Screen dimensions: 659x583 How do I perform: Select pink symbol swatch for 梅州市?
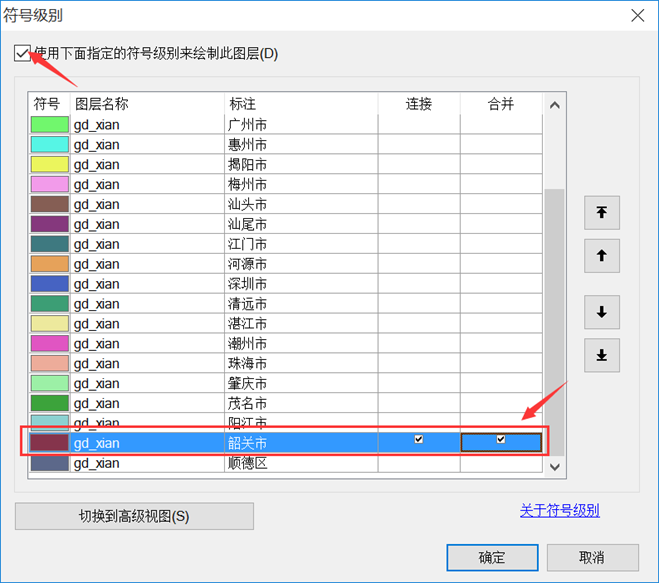50,184
